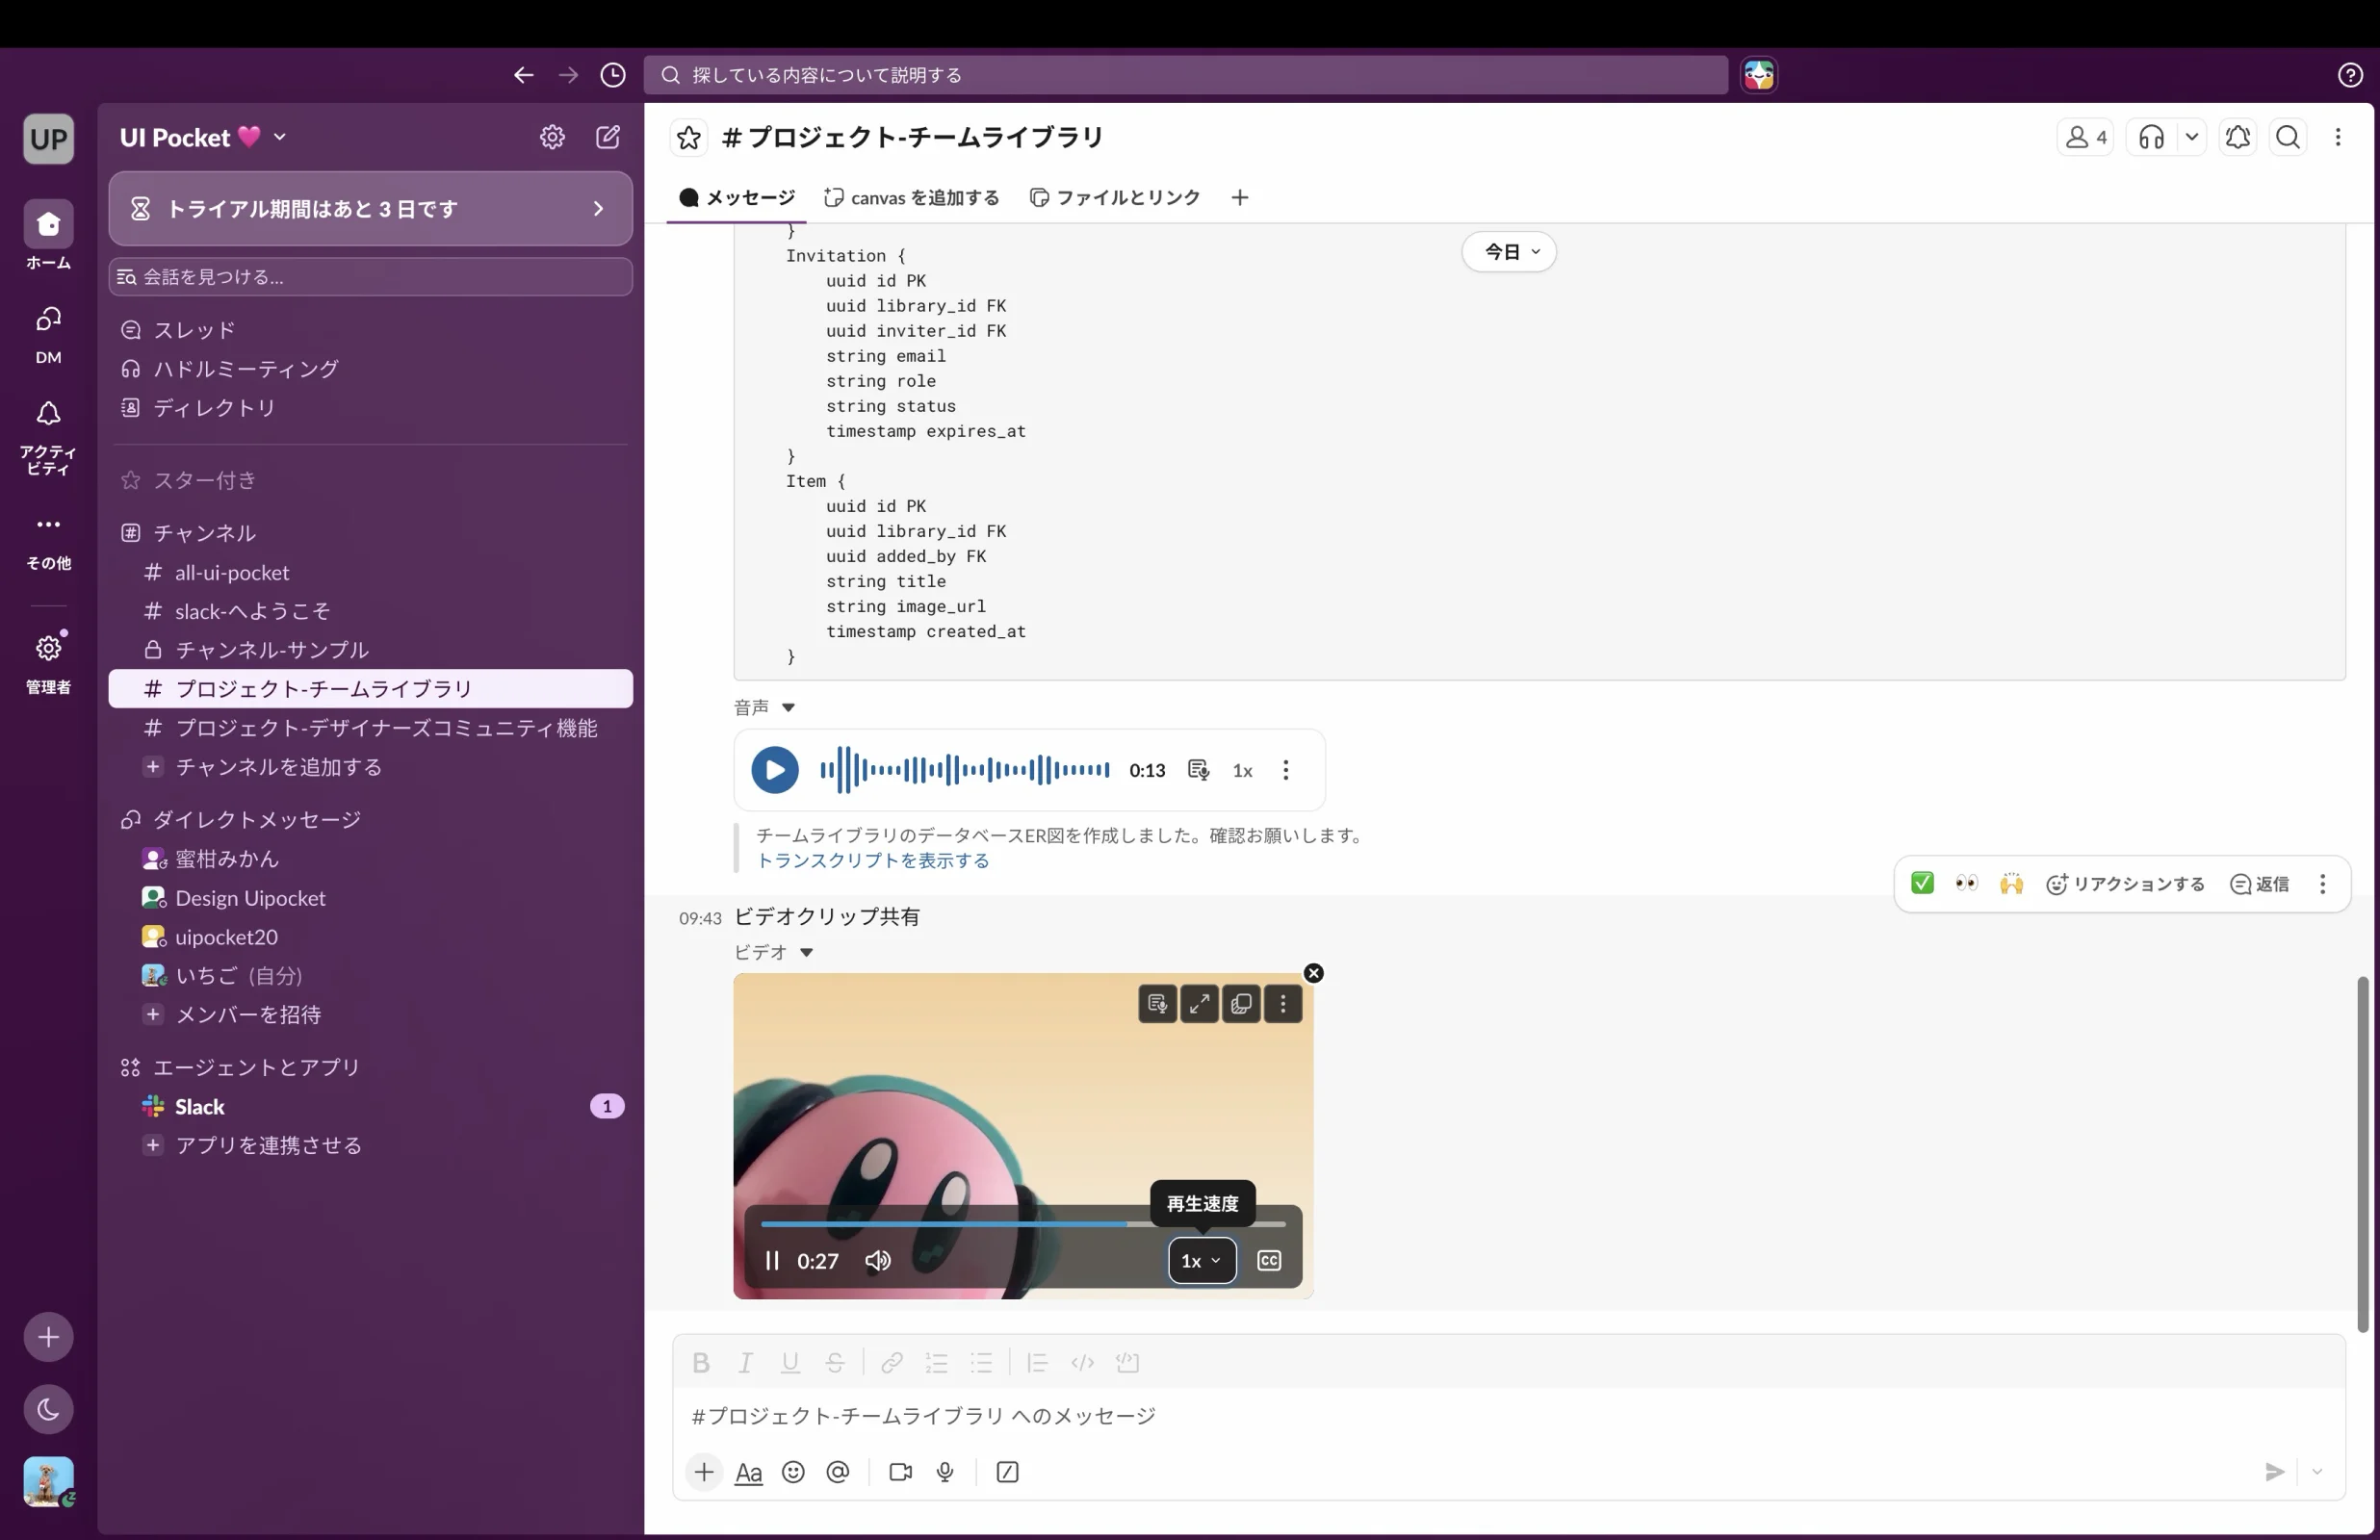Add a new tab with plus
The width and height of the screenshot is (2380, 1540).
pos(1240,198)
